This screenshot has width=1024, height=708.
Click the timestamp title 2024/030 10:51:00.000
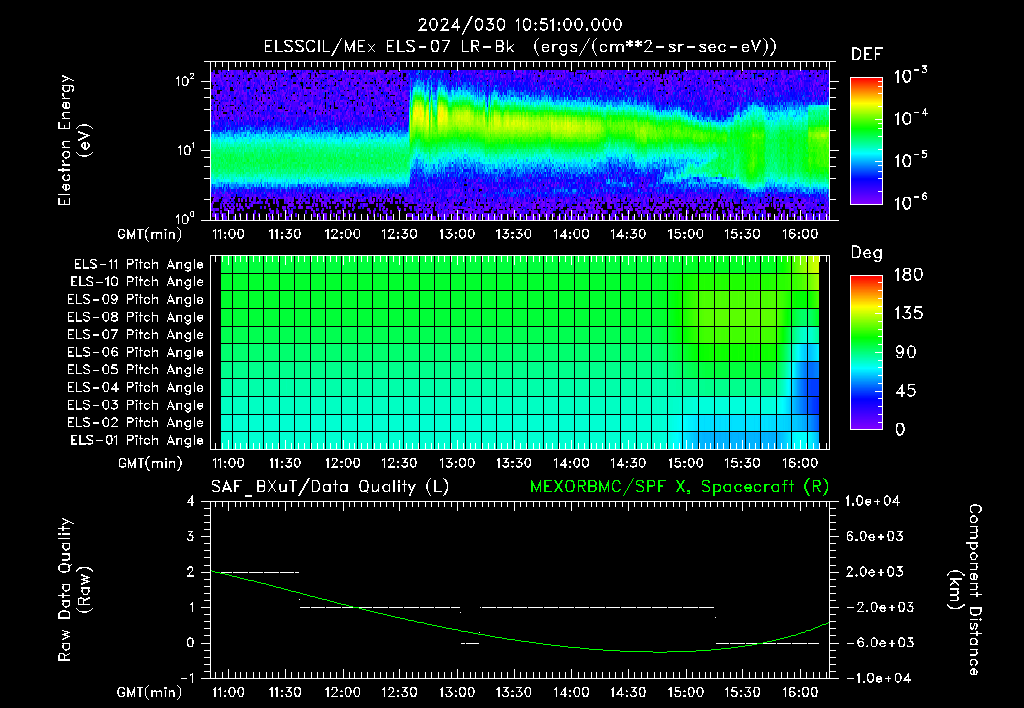tap(520, 25)
